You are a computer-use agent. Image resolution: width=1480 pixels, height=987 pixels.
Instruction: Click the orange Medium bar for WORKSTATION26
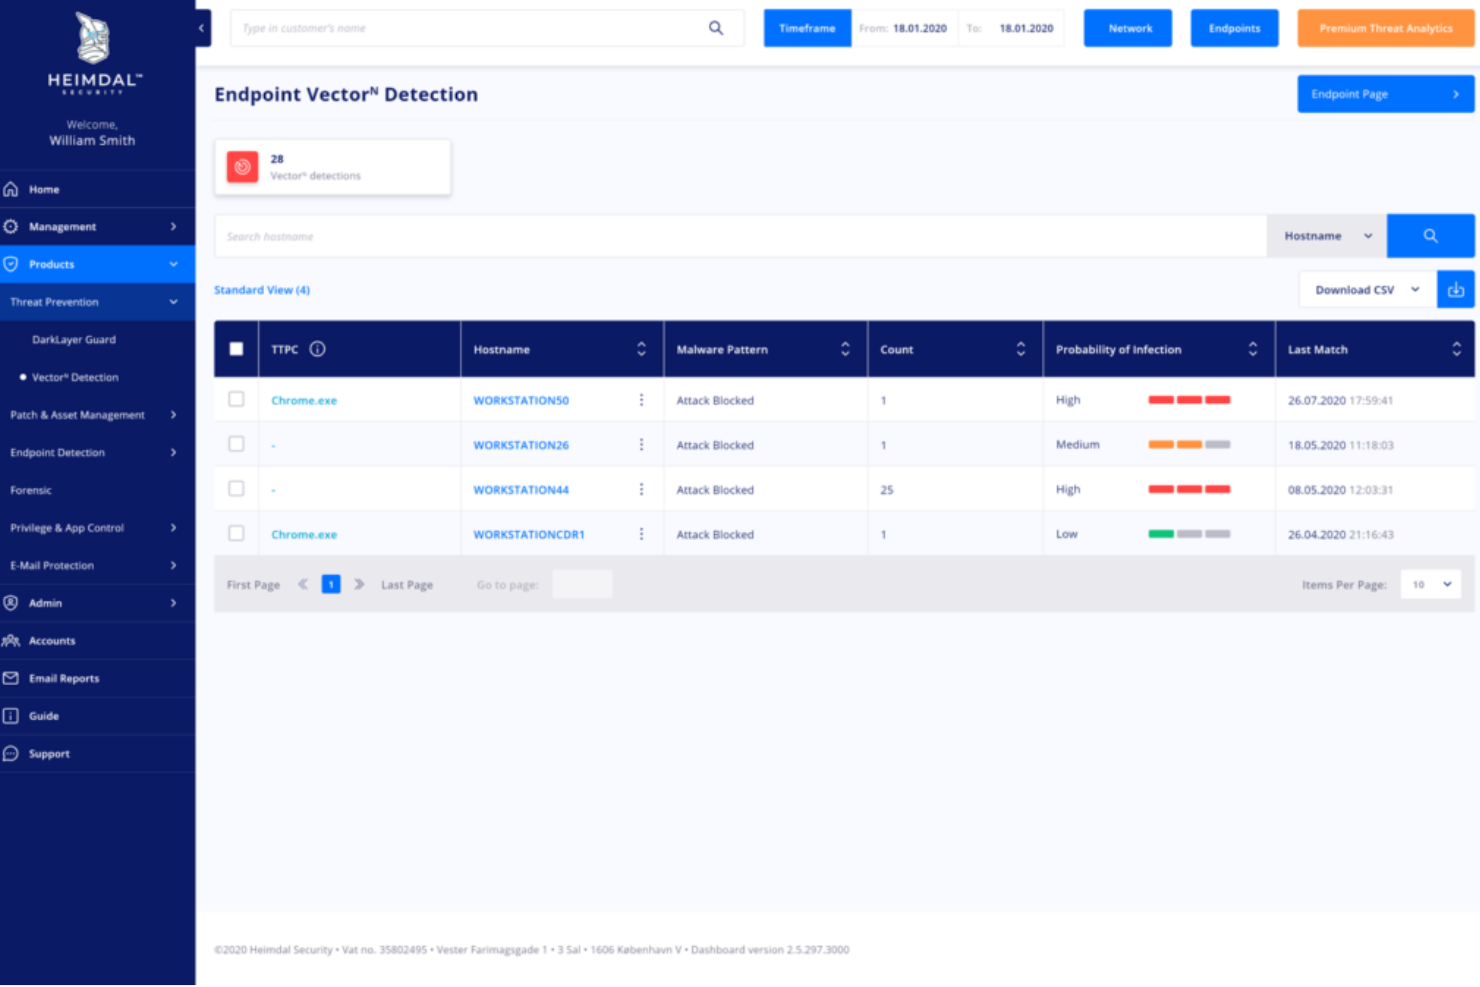[x=1175, y=444]
